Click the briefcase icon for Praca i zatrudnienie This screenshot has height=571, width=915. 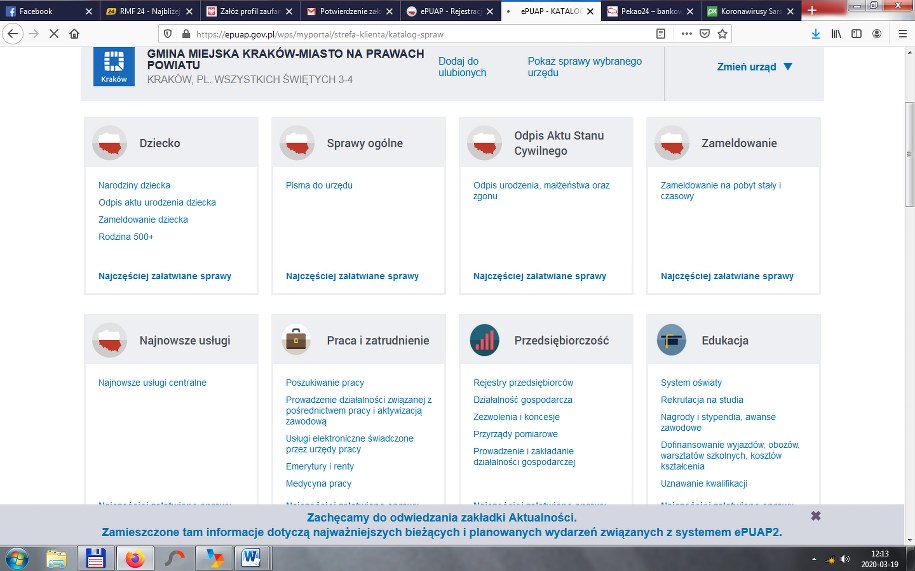click(x=296, y=340)
